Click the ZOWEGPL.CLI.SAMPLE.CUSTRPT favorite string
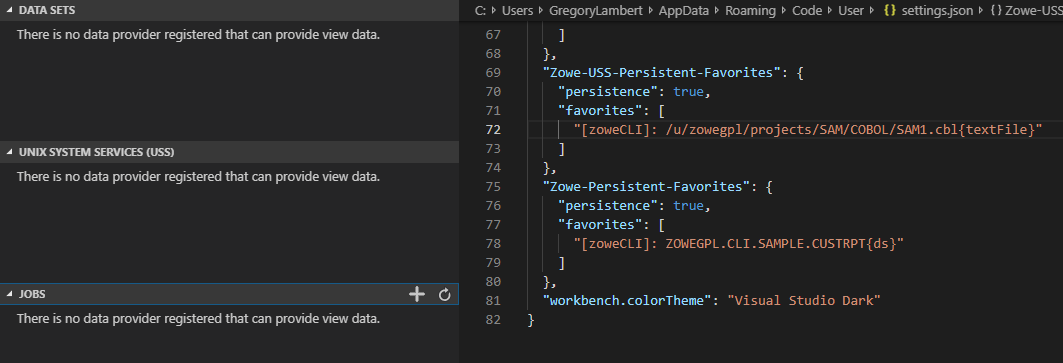The image size is (1063, 363). click(x=739, y=244)
